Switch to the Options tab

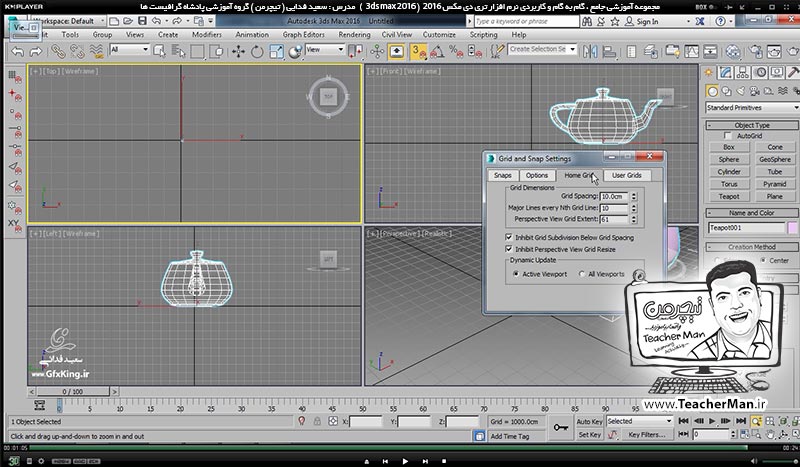(537, 175)
